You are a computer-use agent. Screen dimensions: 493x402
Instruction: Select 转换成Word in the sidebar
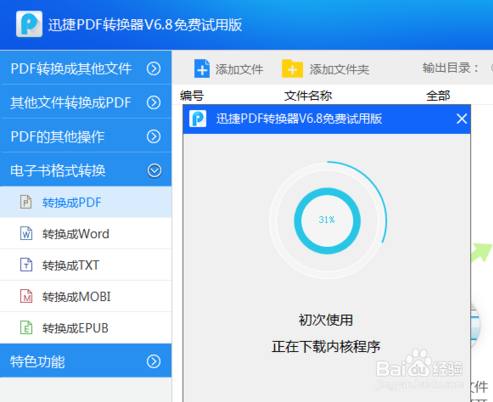coord(86,233)
